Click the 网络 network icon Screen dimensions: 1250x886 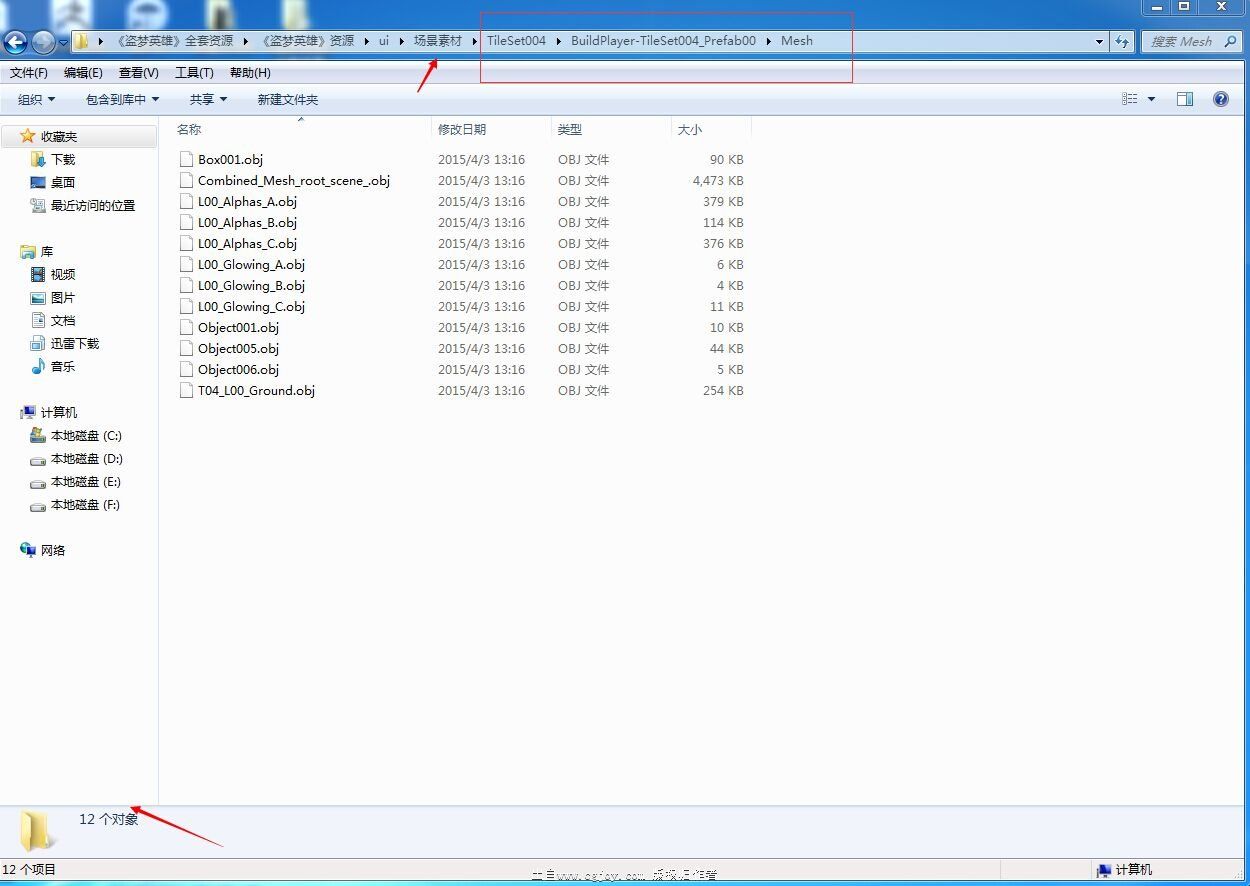coord(29,550)
